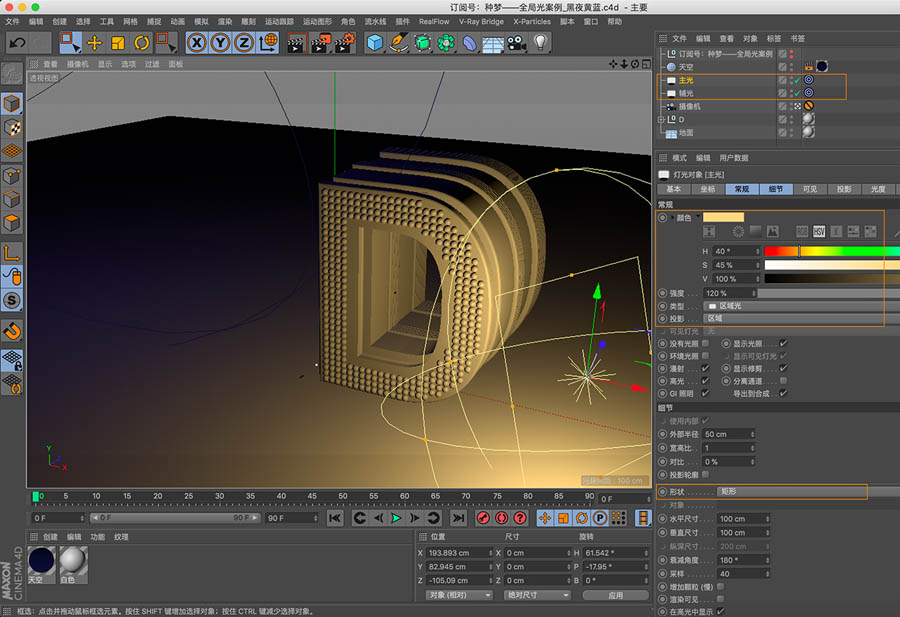Open the 运动图形 menu

coord(317,21)
